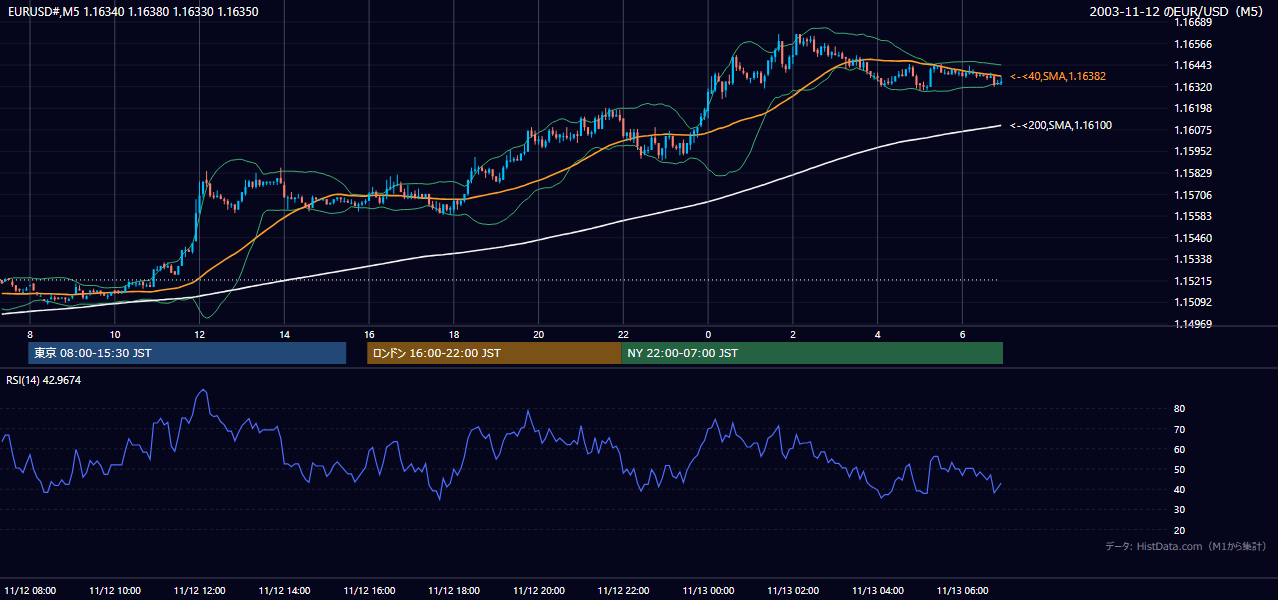1278x600 pixels.
Task: Click RSI scale level 50
Action: pos(1179,469)
